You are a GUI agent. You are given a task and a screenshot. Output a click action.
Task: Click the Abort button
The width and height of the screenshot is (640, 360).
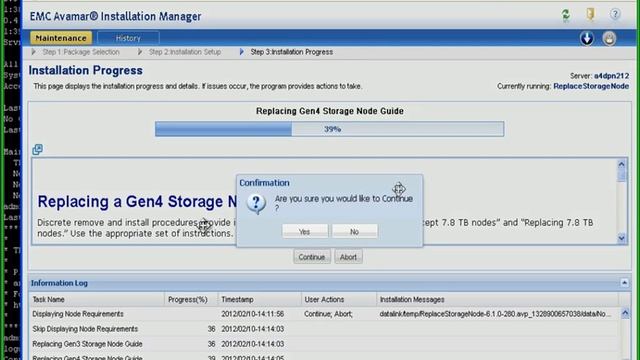point(348,257)
